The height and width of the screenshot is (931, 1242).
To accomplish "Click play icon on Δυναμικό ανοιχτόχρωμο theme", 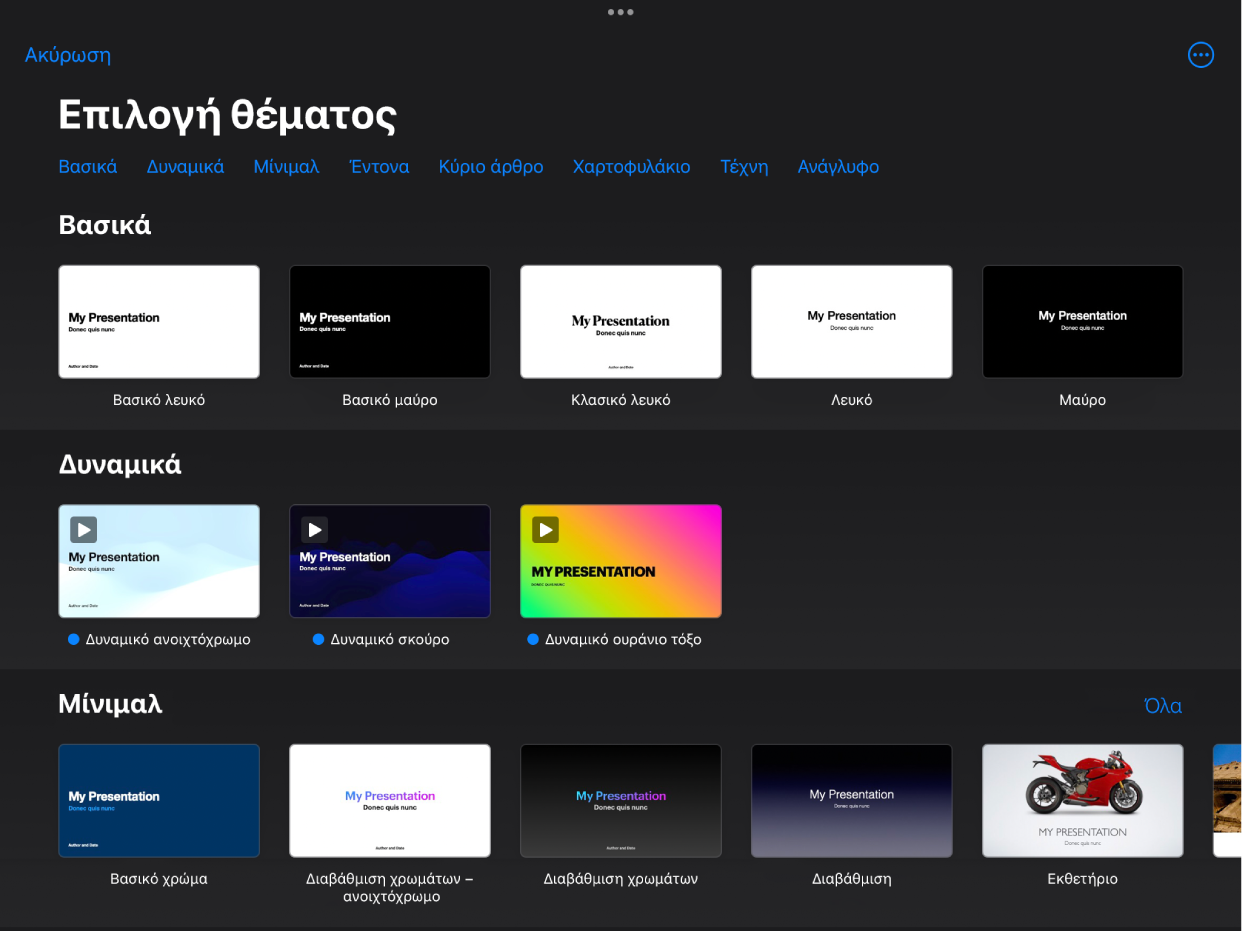I will point(83,529).
